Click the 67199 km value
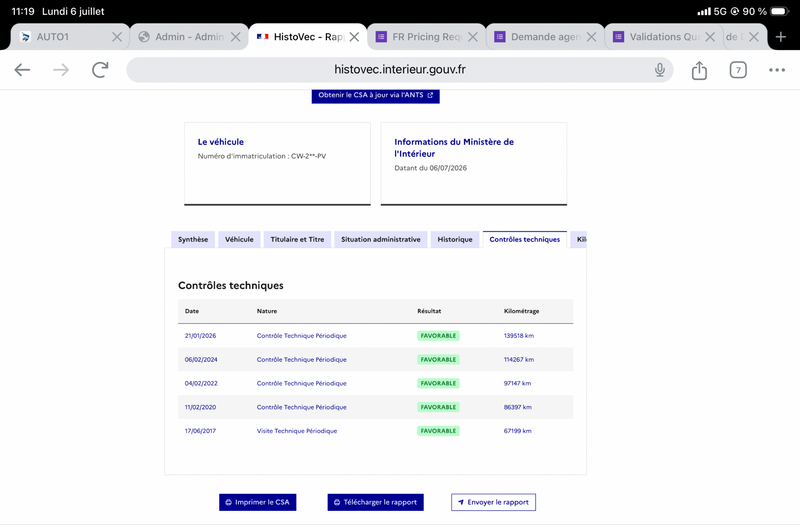This screenshot has height=525, width=800. (517, 431)
